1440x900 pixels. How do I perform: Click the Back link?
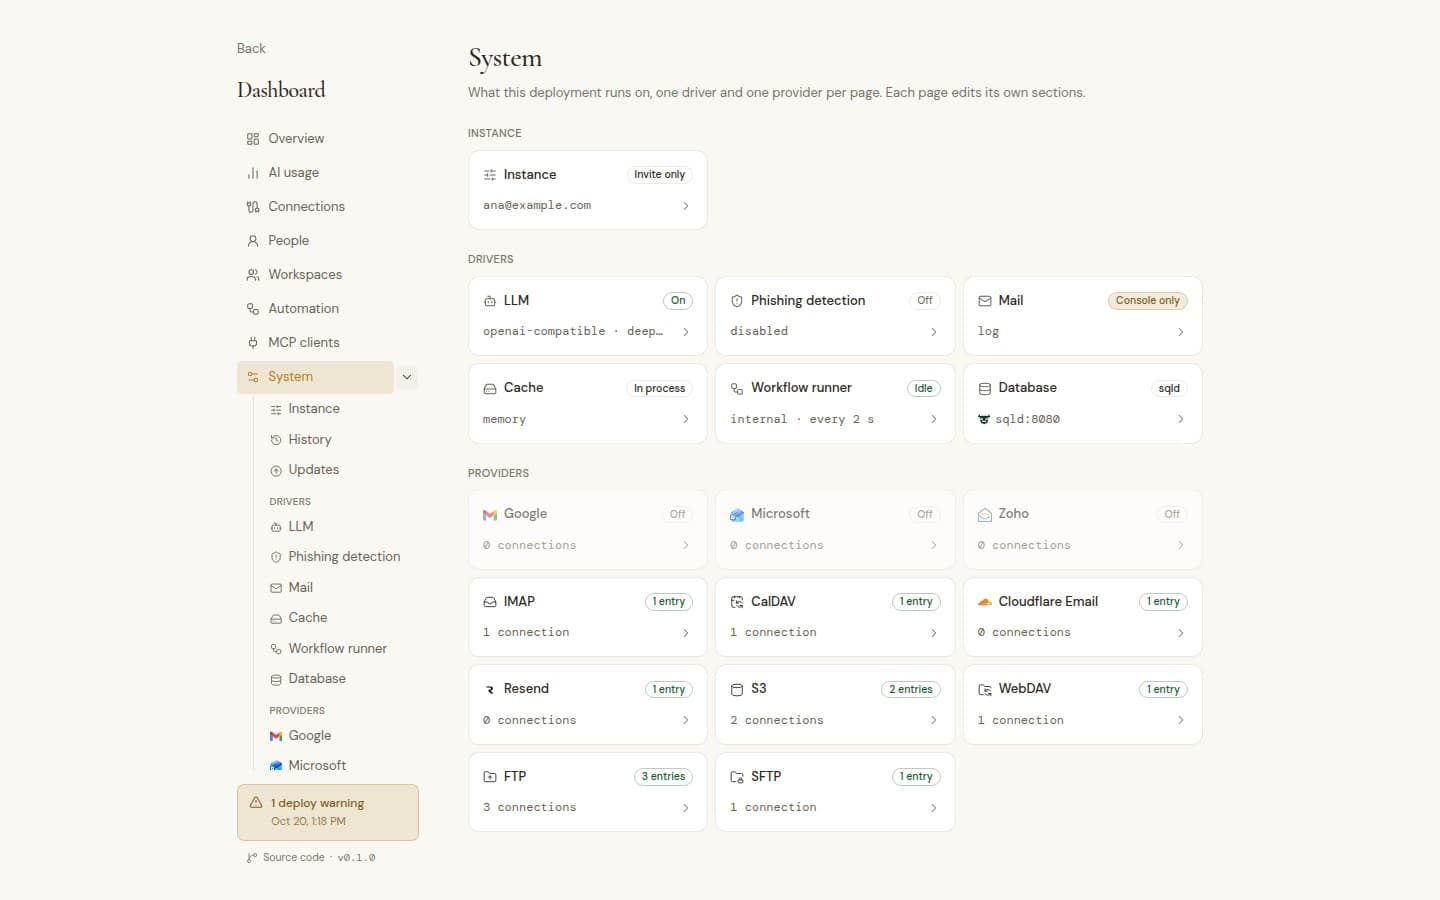click(x=251, y=48)
